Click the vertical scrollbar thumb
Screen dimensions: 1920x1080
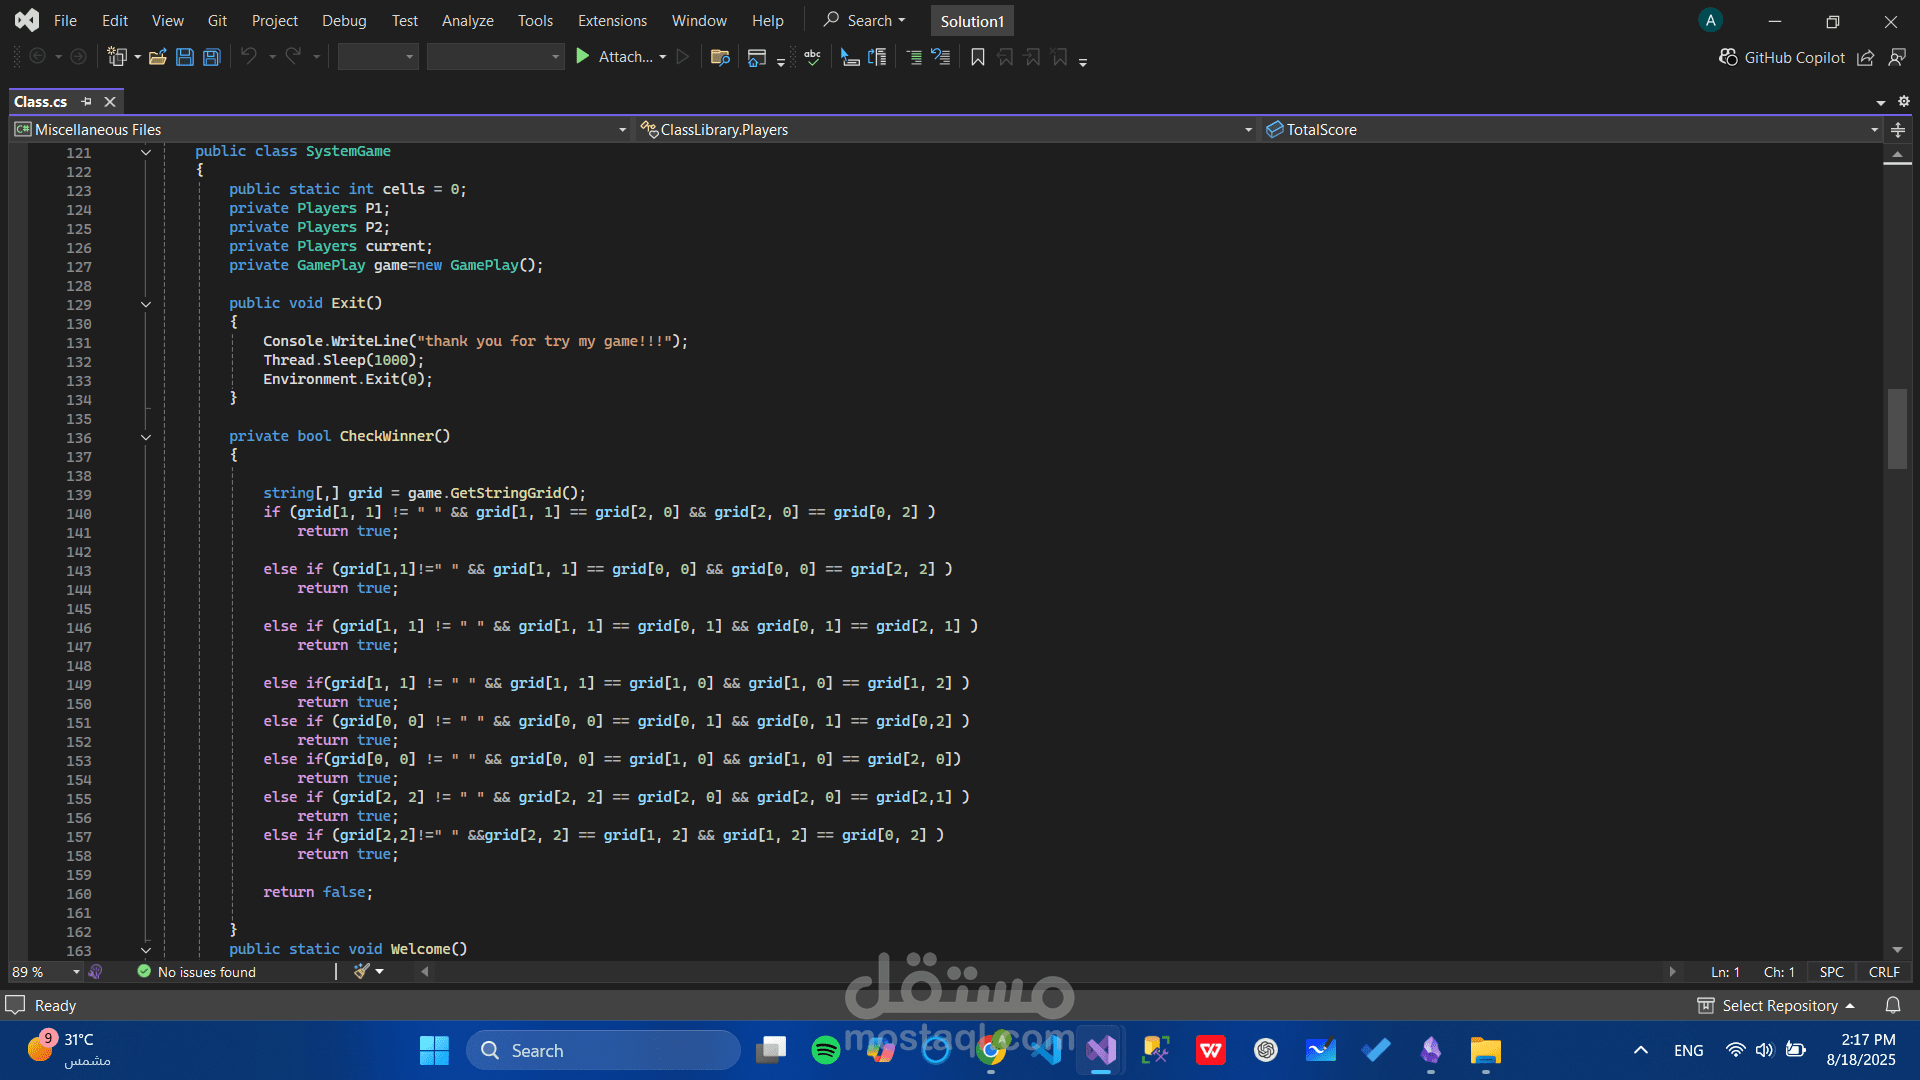tap(1897, 430)
